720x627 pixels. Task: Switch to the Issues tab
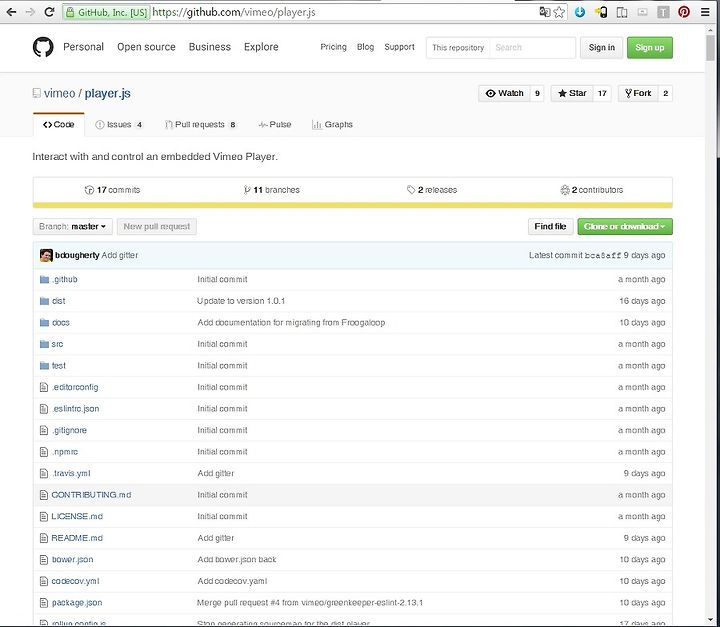click(x=119, y=124)
